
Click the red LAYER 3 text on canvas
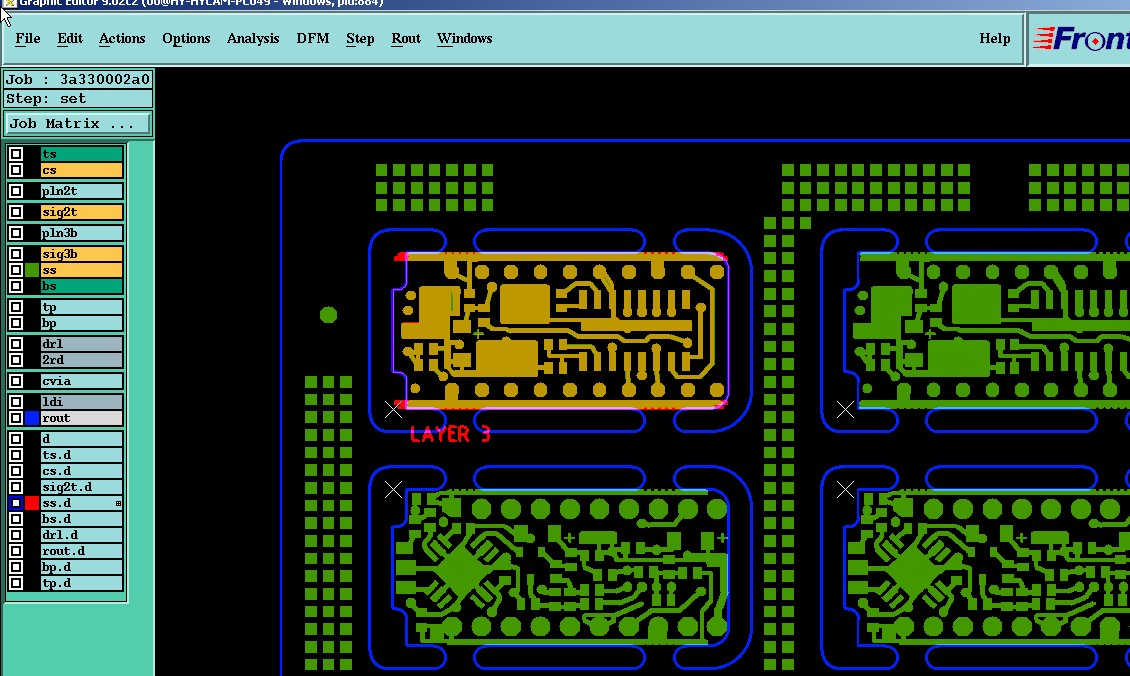450,434
